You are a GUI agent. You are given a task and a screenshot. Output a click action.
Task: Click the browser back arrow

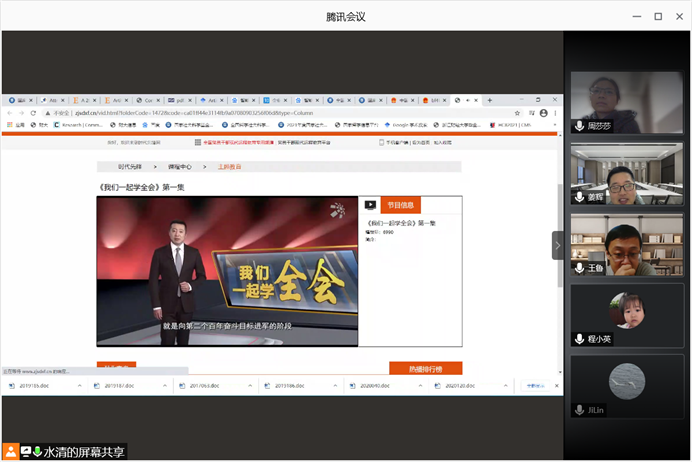tap(8, 113)
